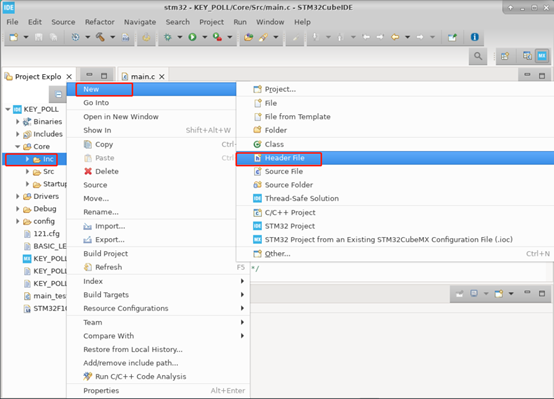Choose STM32 Project entry
Image resolution: width=554 pixels, height=399 pixels.
(395, 226)
